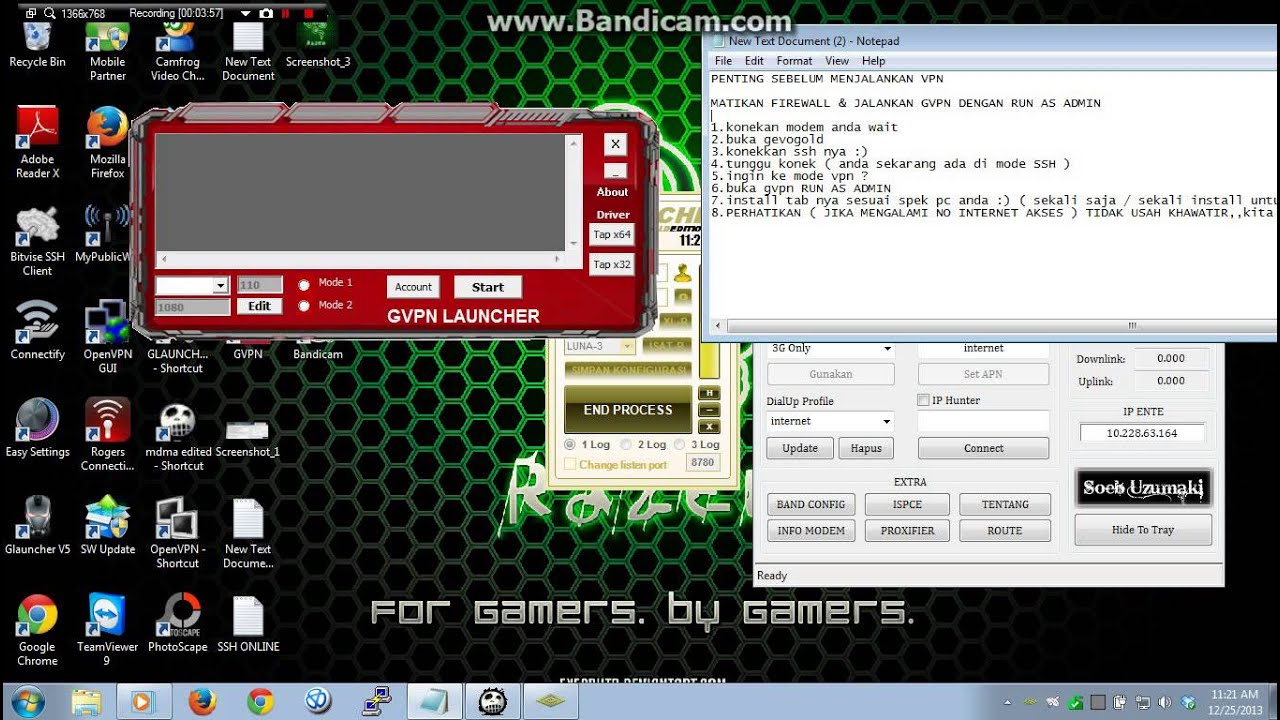Click Edit button in GVPN Launcher

coord(259,306)
